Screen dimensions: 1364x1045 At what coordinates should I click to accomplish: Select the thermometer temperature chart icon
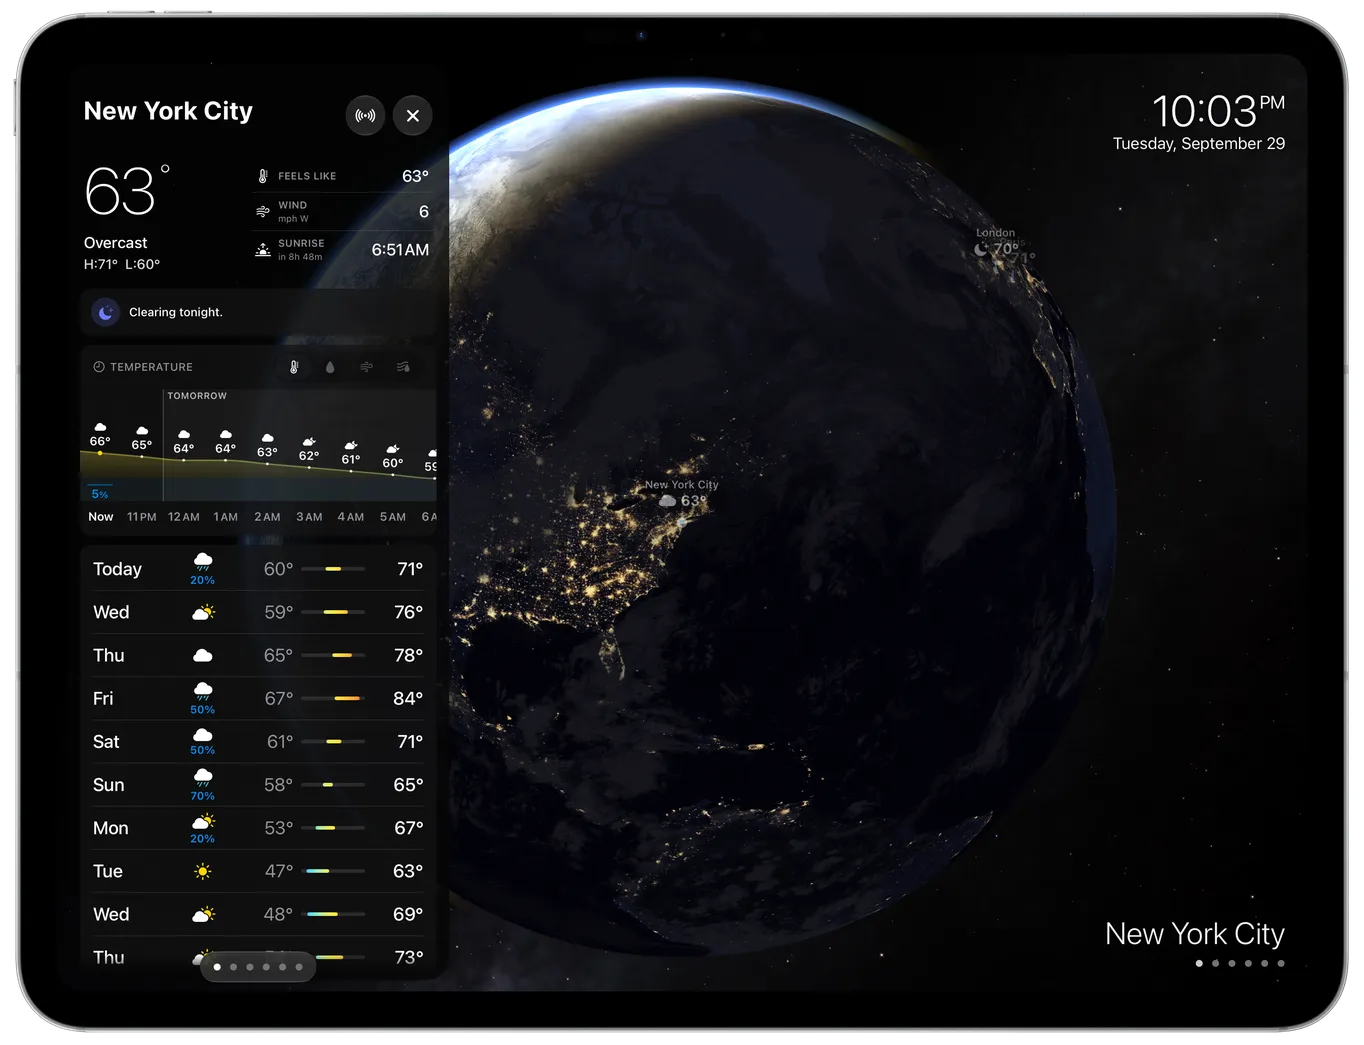pos(294,367)
